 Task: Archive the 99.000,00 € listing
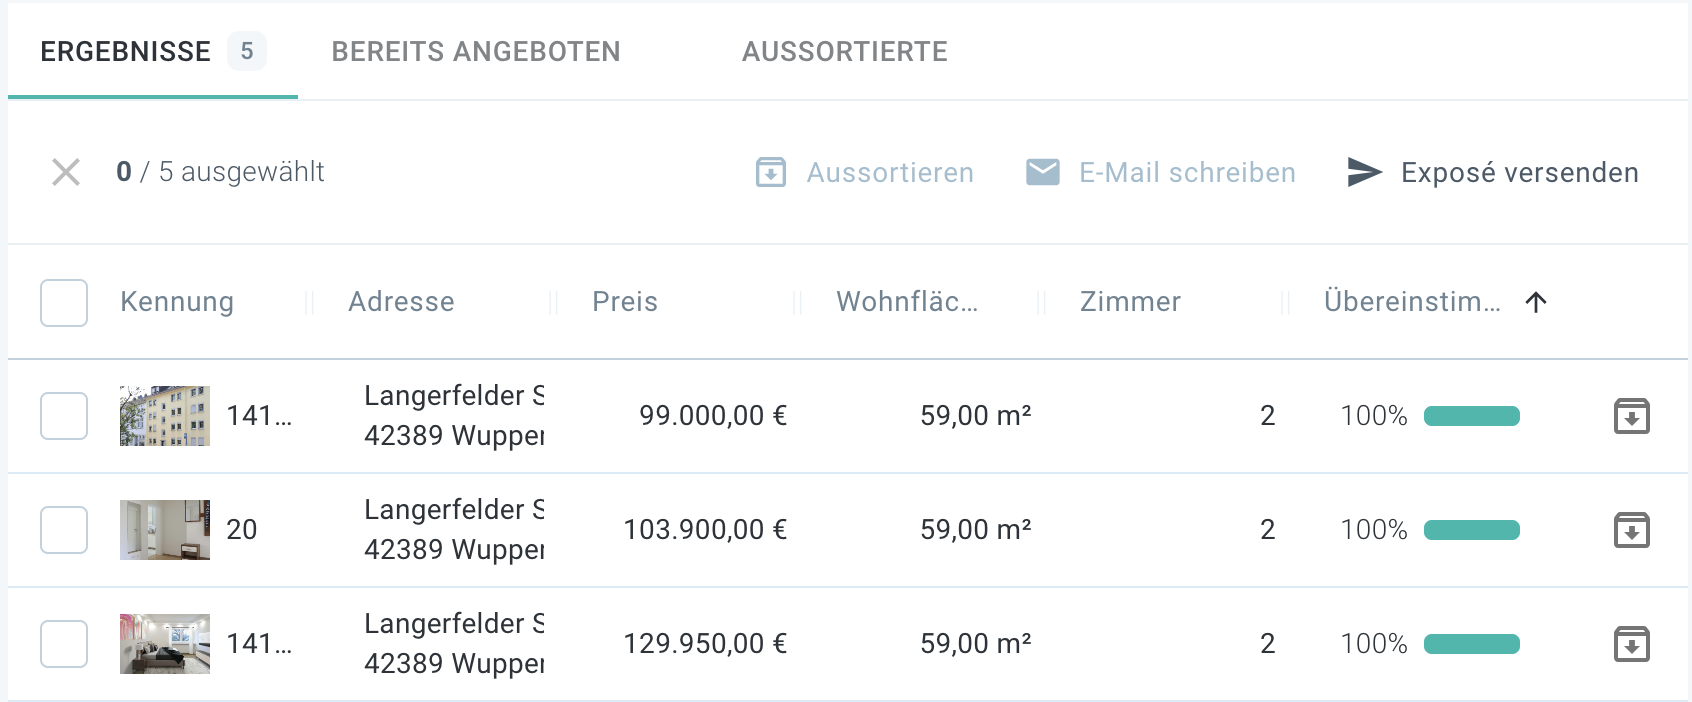point(1631,416)
